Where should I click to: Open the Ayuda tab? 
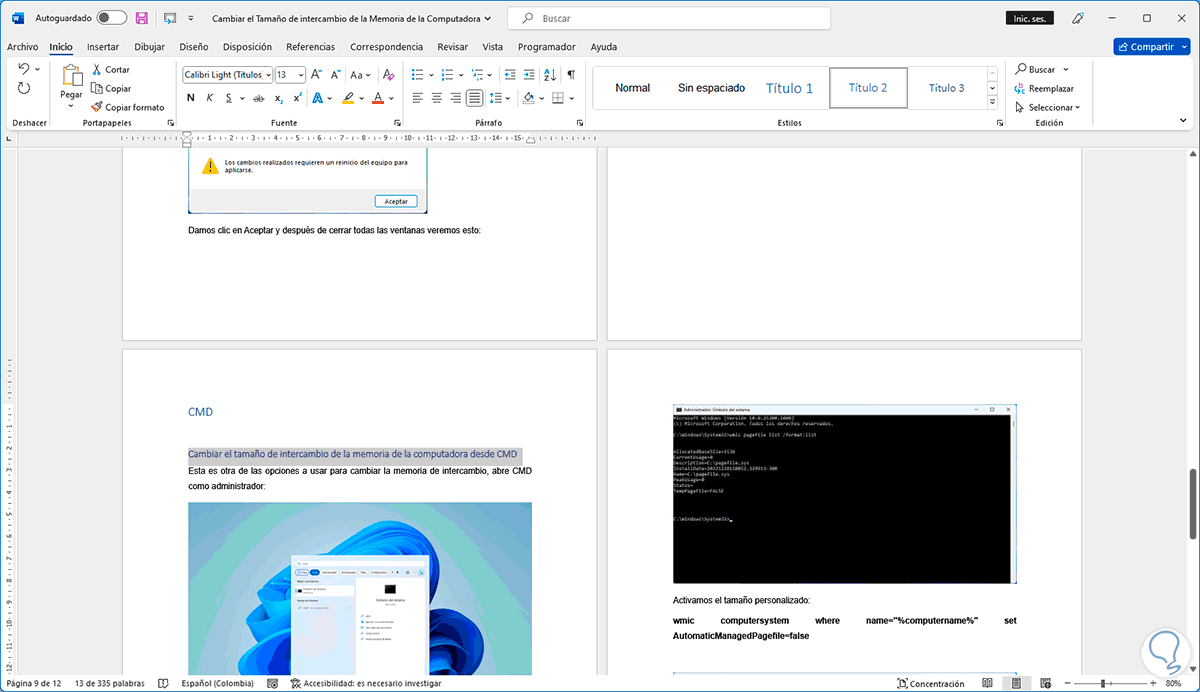(604, 47)
